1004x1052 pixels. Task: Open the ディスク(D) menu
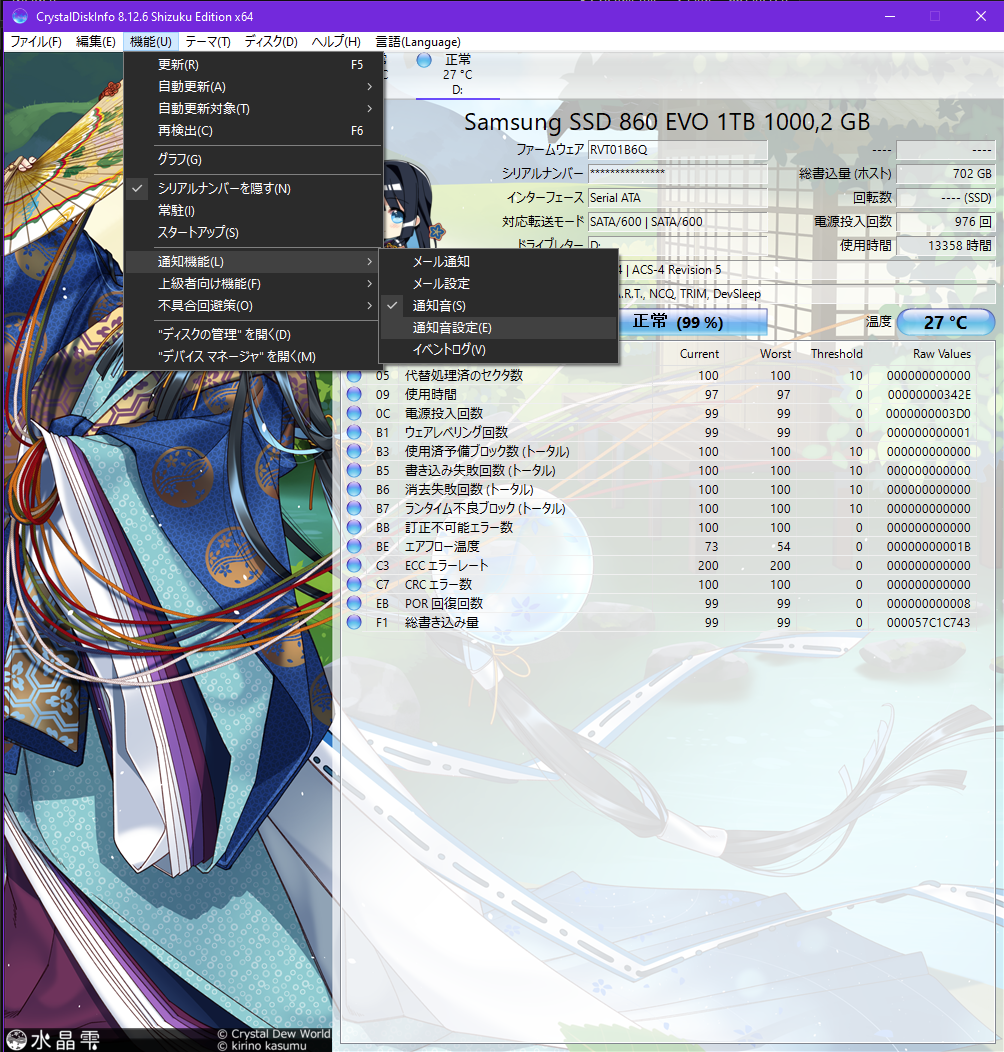pos(271,42)
